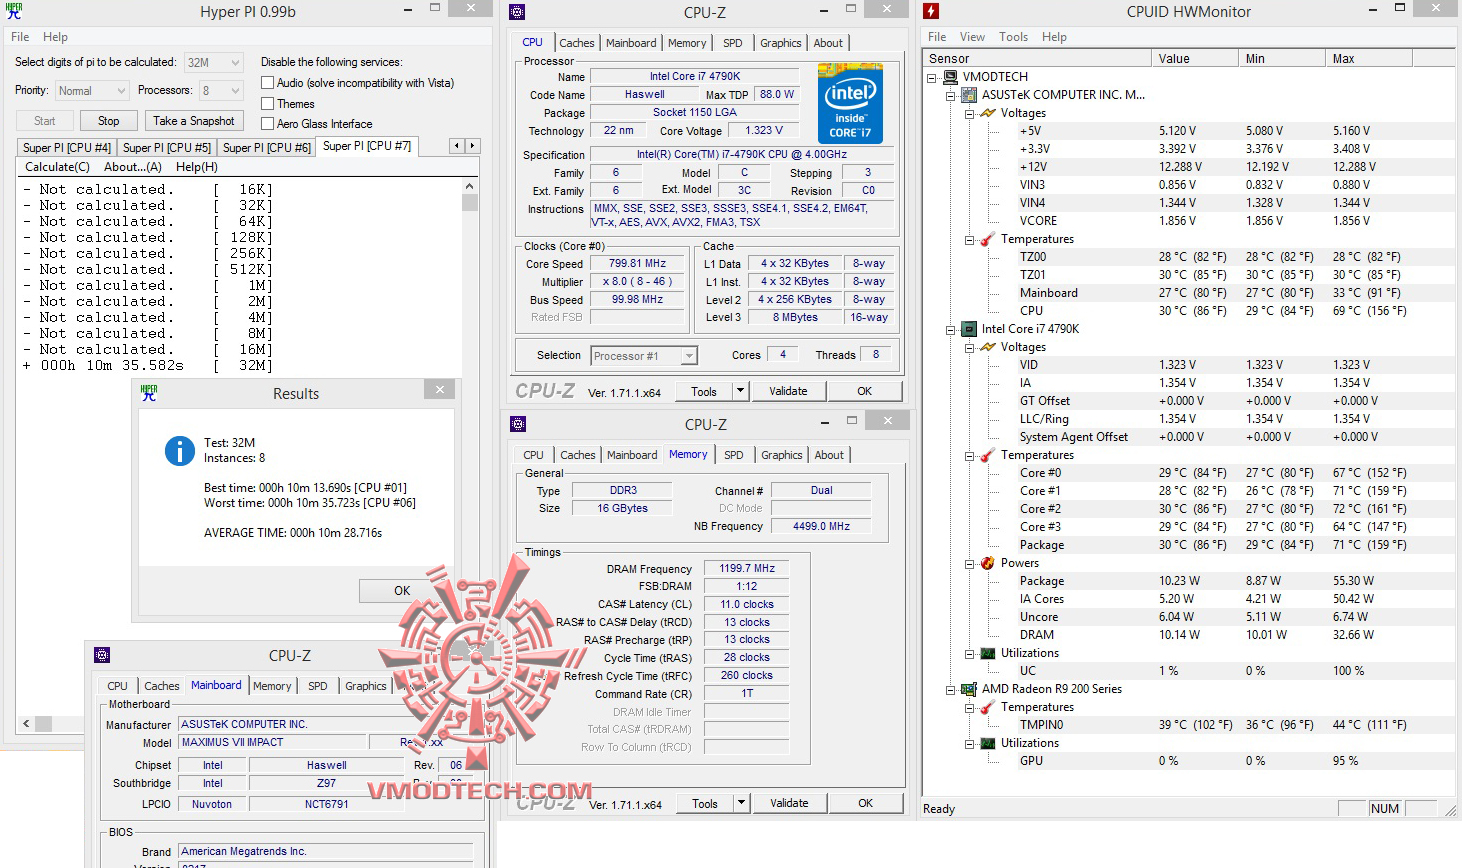Open the SPD tab in the CPU-Z Memory-tab window
Viewport: 1462px width, 868px height.
734,455
